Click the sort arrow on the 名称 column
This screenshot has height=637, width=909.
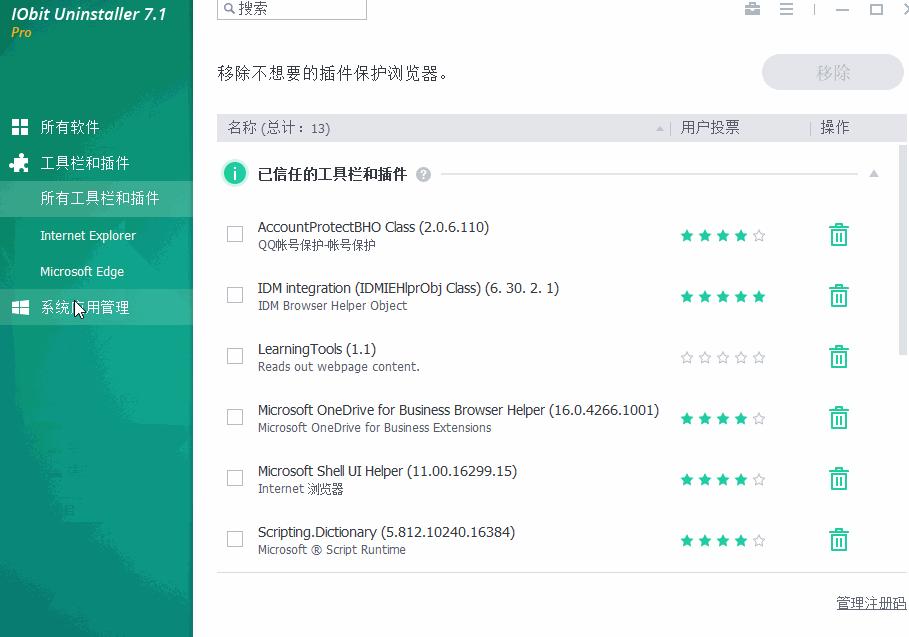[659, 128]
